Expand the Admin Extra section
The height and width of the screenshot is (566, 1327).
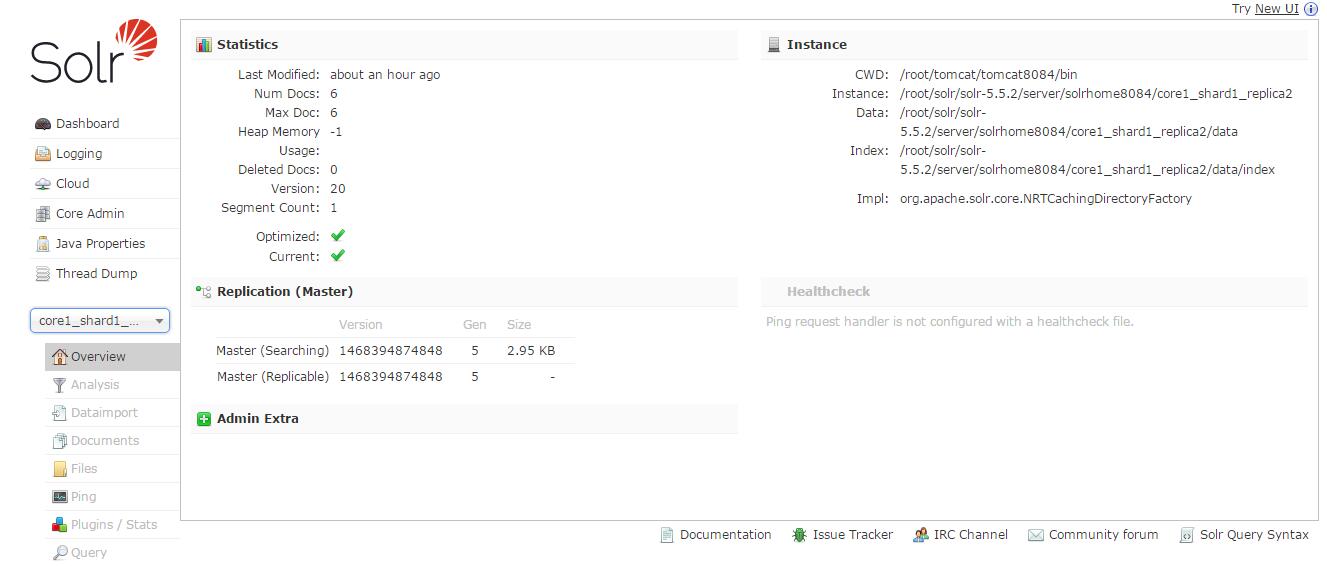464,419
